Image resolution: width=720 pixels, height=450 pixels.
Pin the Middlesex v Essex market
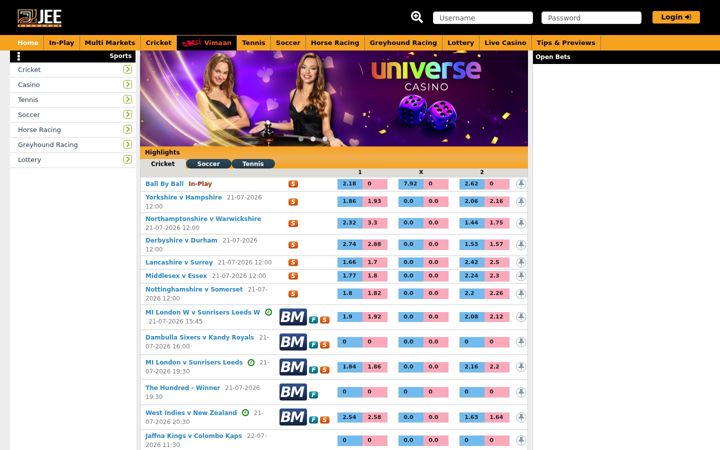coord(521,276)
